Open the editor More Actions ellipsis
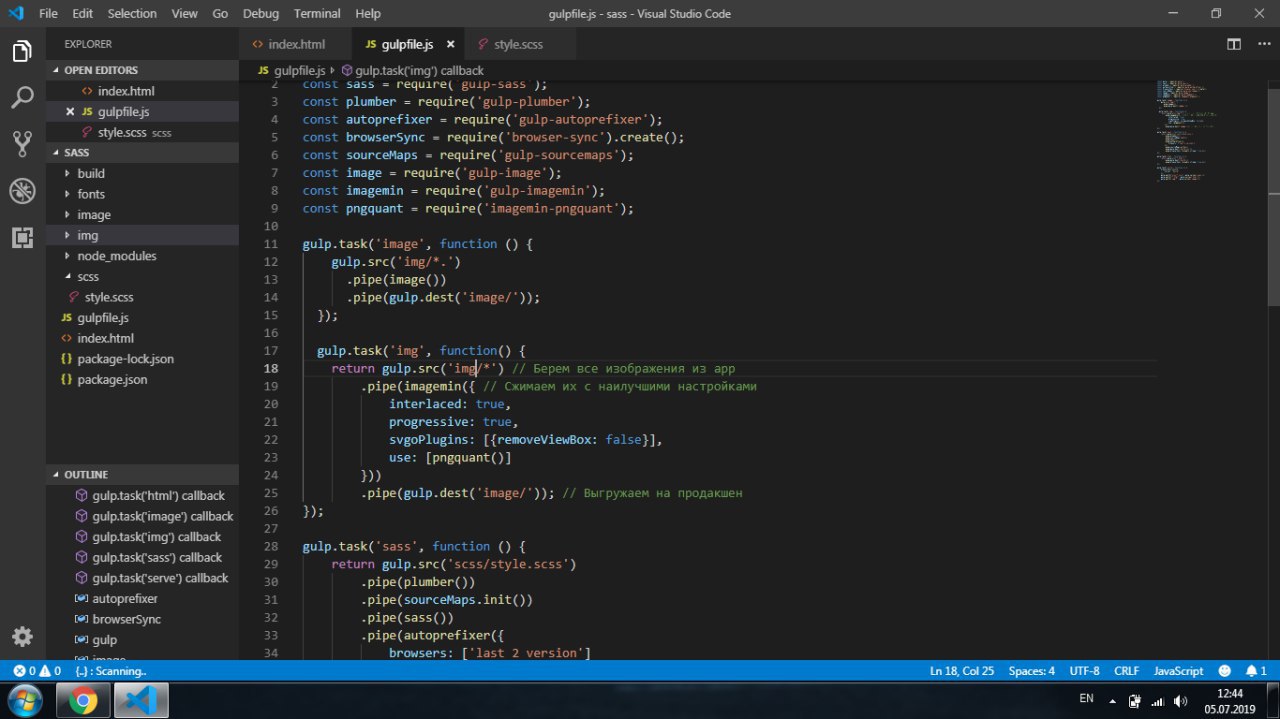Screen dimensions: 1280x719 (1262, 44)
